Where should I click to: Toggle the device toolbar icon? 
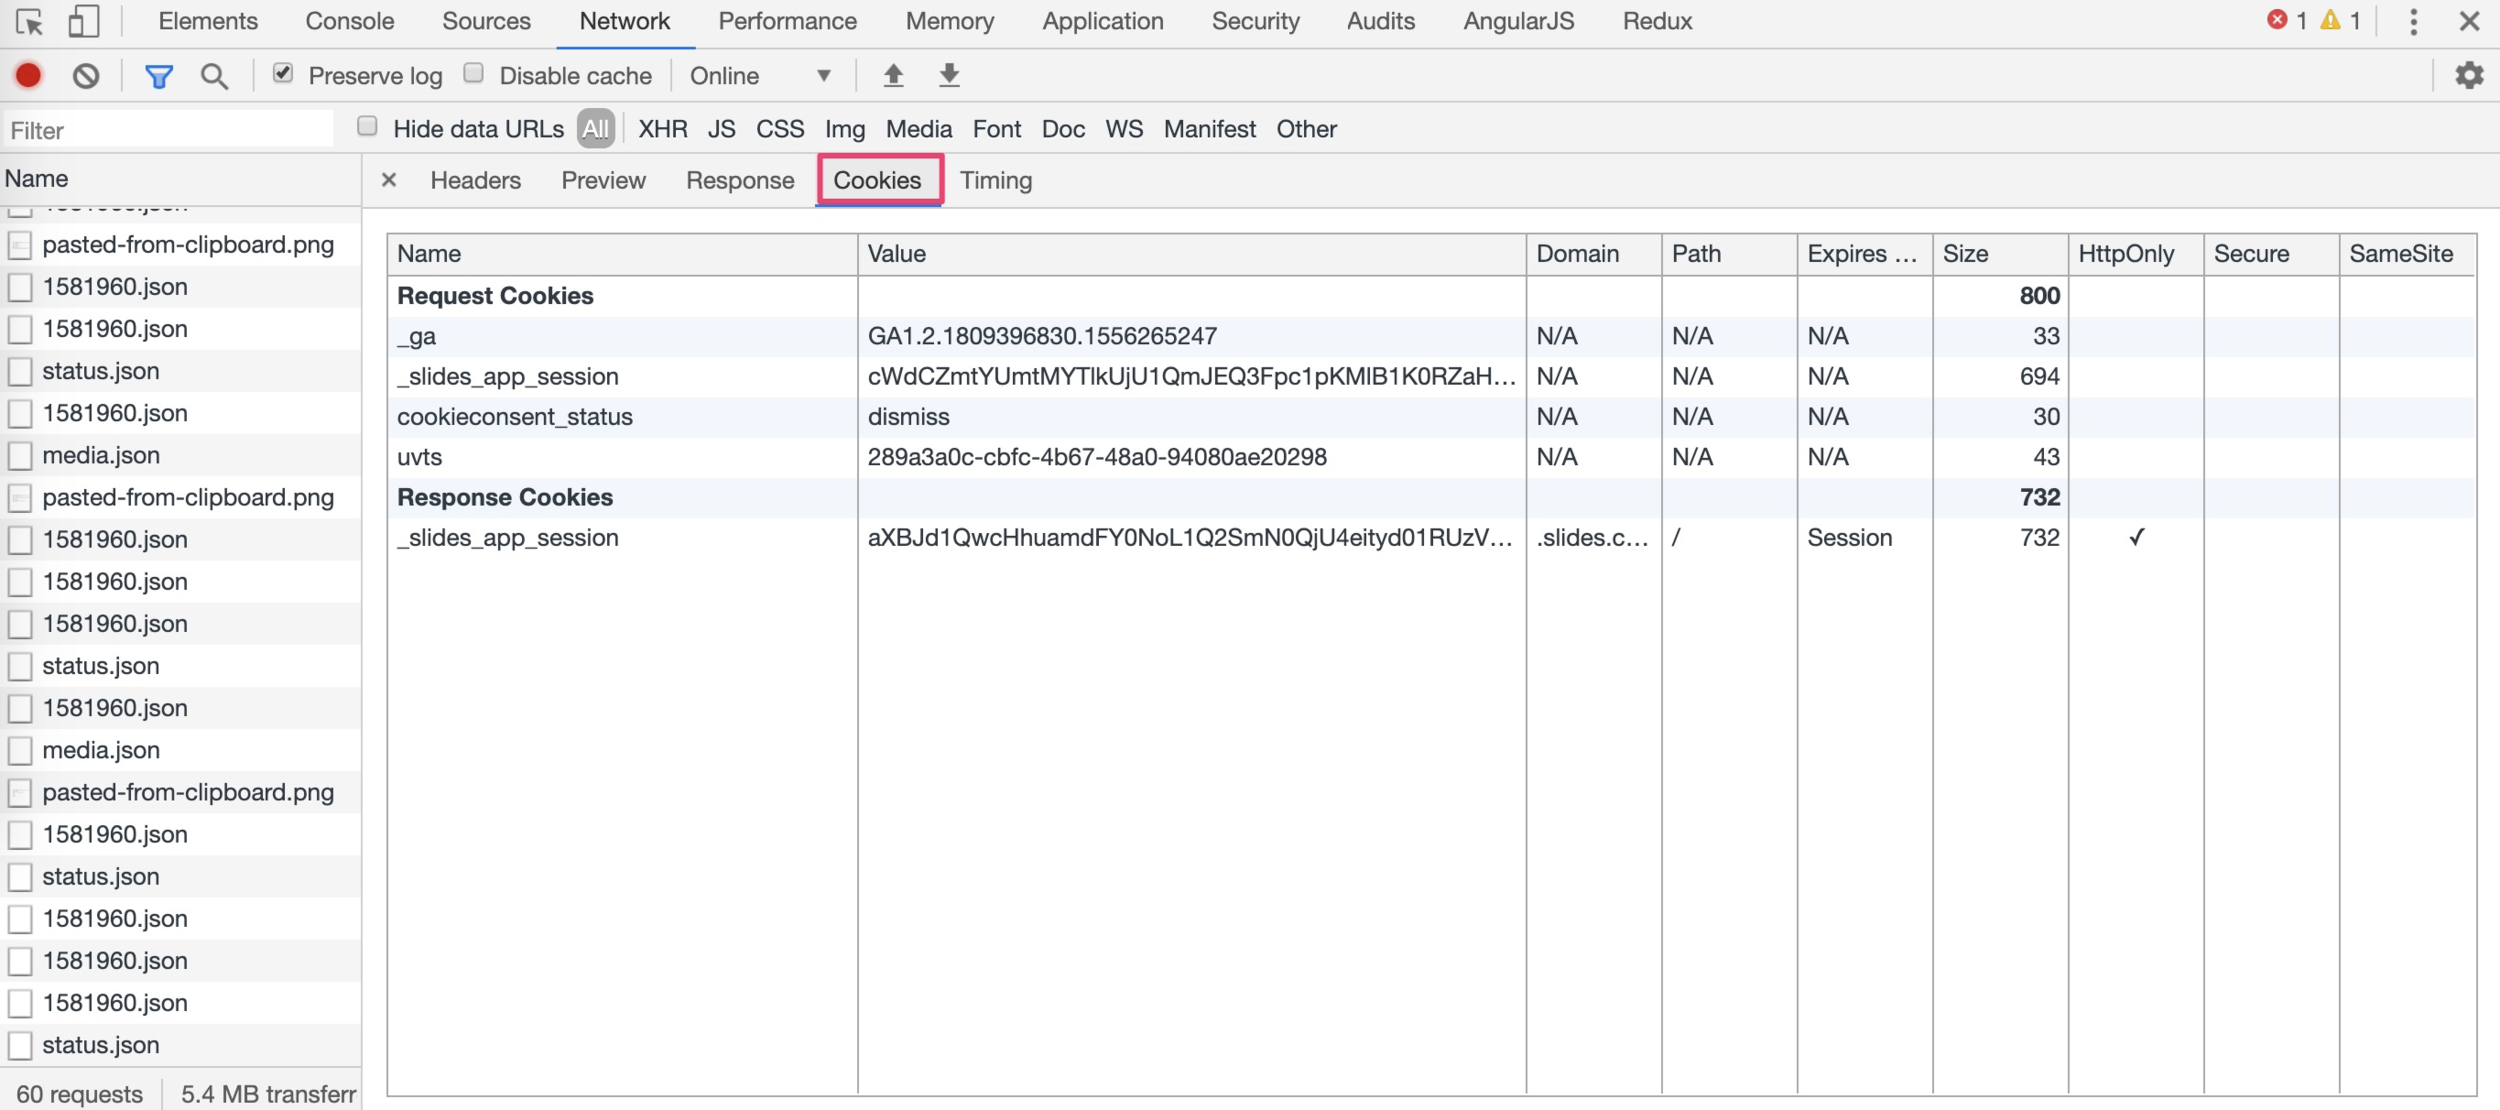[x=83, y=21]
